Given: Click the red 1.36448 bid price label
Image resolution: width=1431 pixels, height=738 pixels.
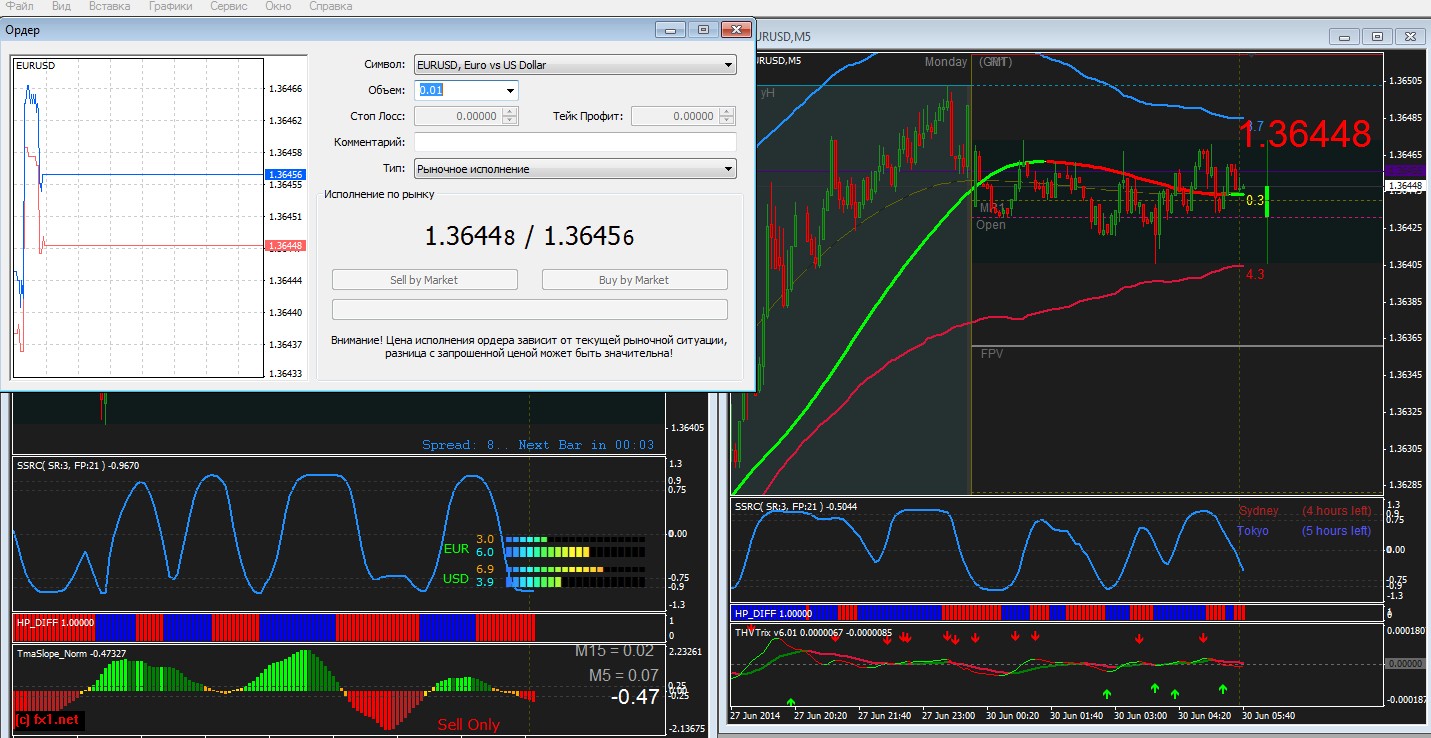Looking at the screenshot, I should click(286, 245).
